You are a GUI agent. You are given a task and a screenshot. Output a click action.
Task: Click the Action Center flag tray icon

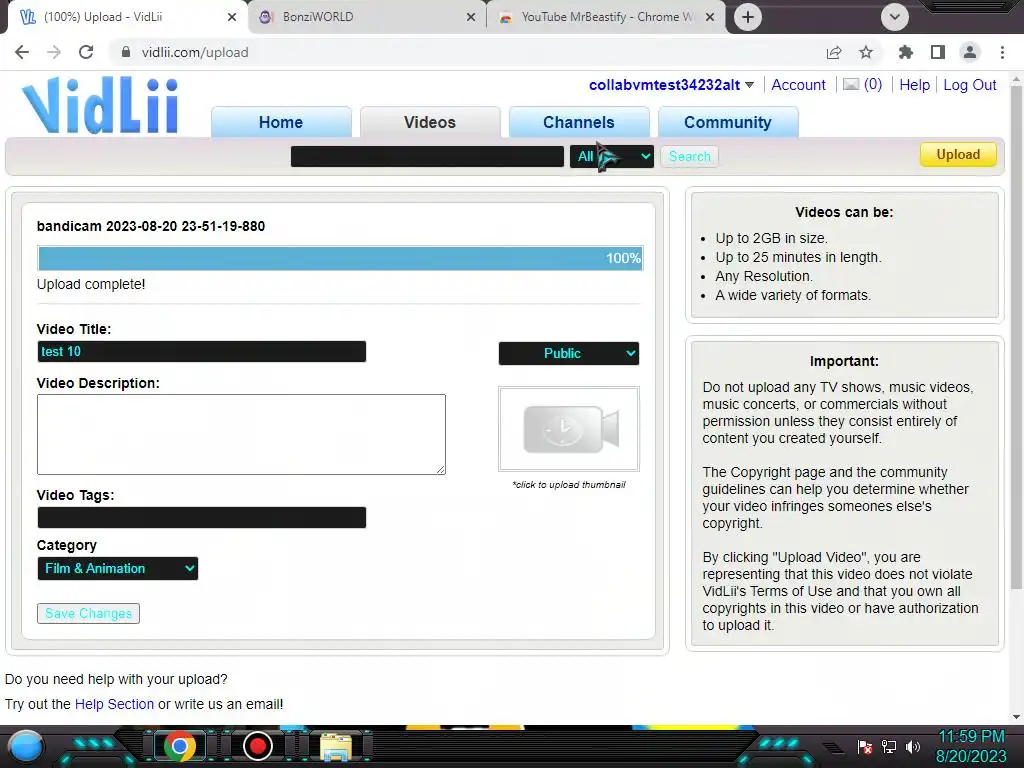tap(865, 746)
